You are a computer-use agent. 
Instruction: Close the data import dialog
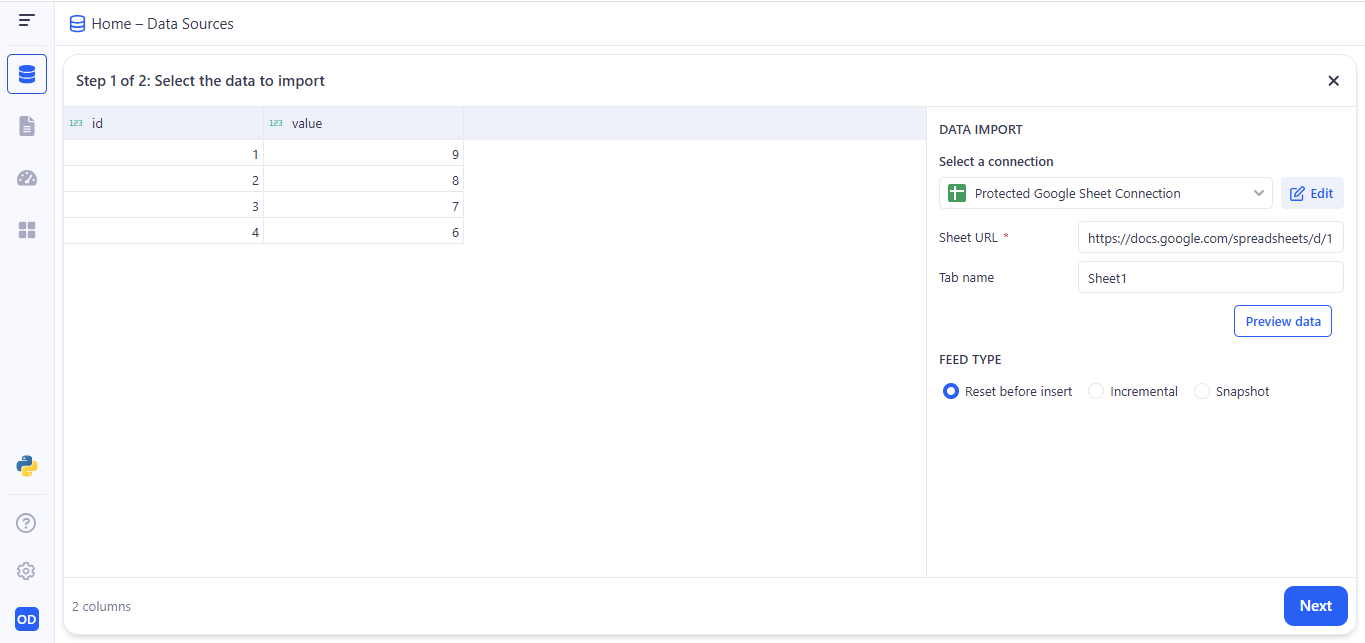[x=1333, y=81]
